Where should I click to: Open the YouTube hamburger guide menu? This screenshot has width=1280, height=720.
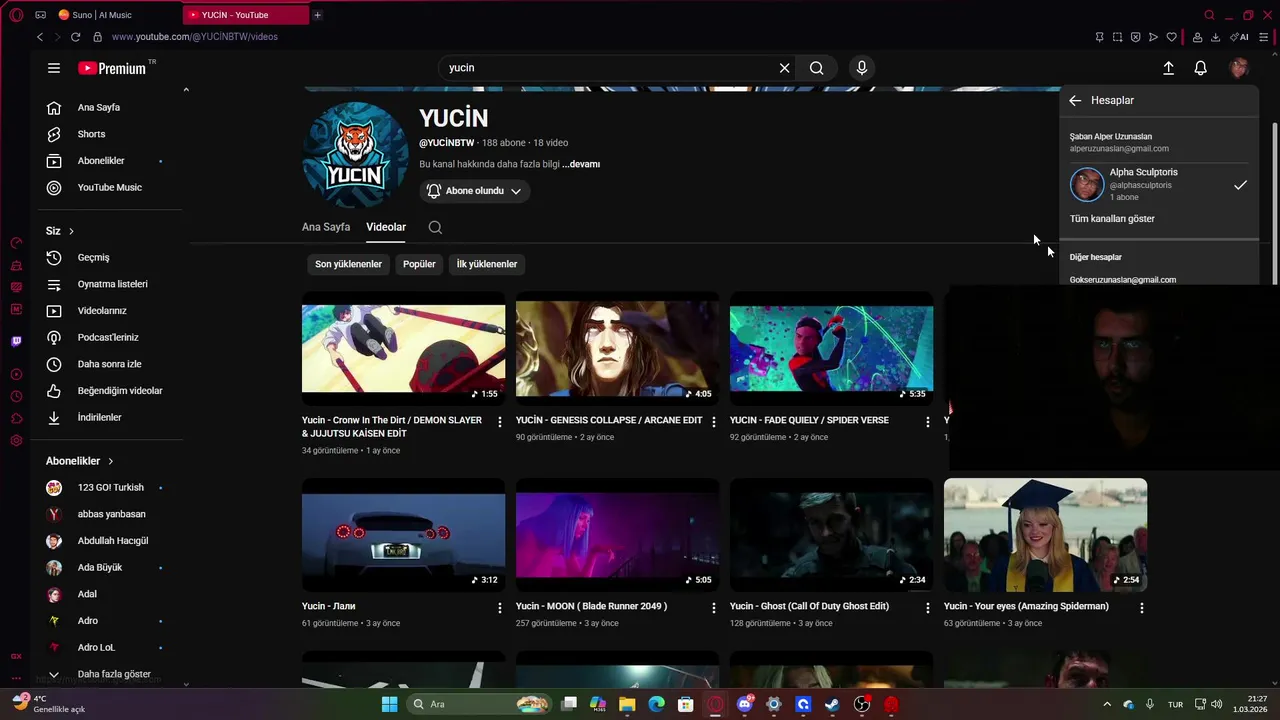point(54,68)
